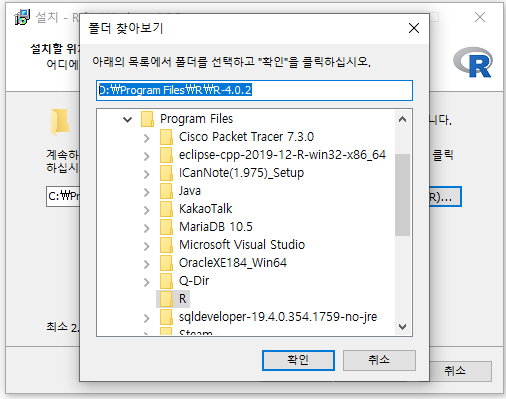The height and width of the screenshot is (399, 506).
Task: Expand the Q-Dir folder node
Action: pos(146,282)
